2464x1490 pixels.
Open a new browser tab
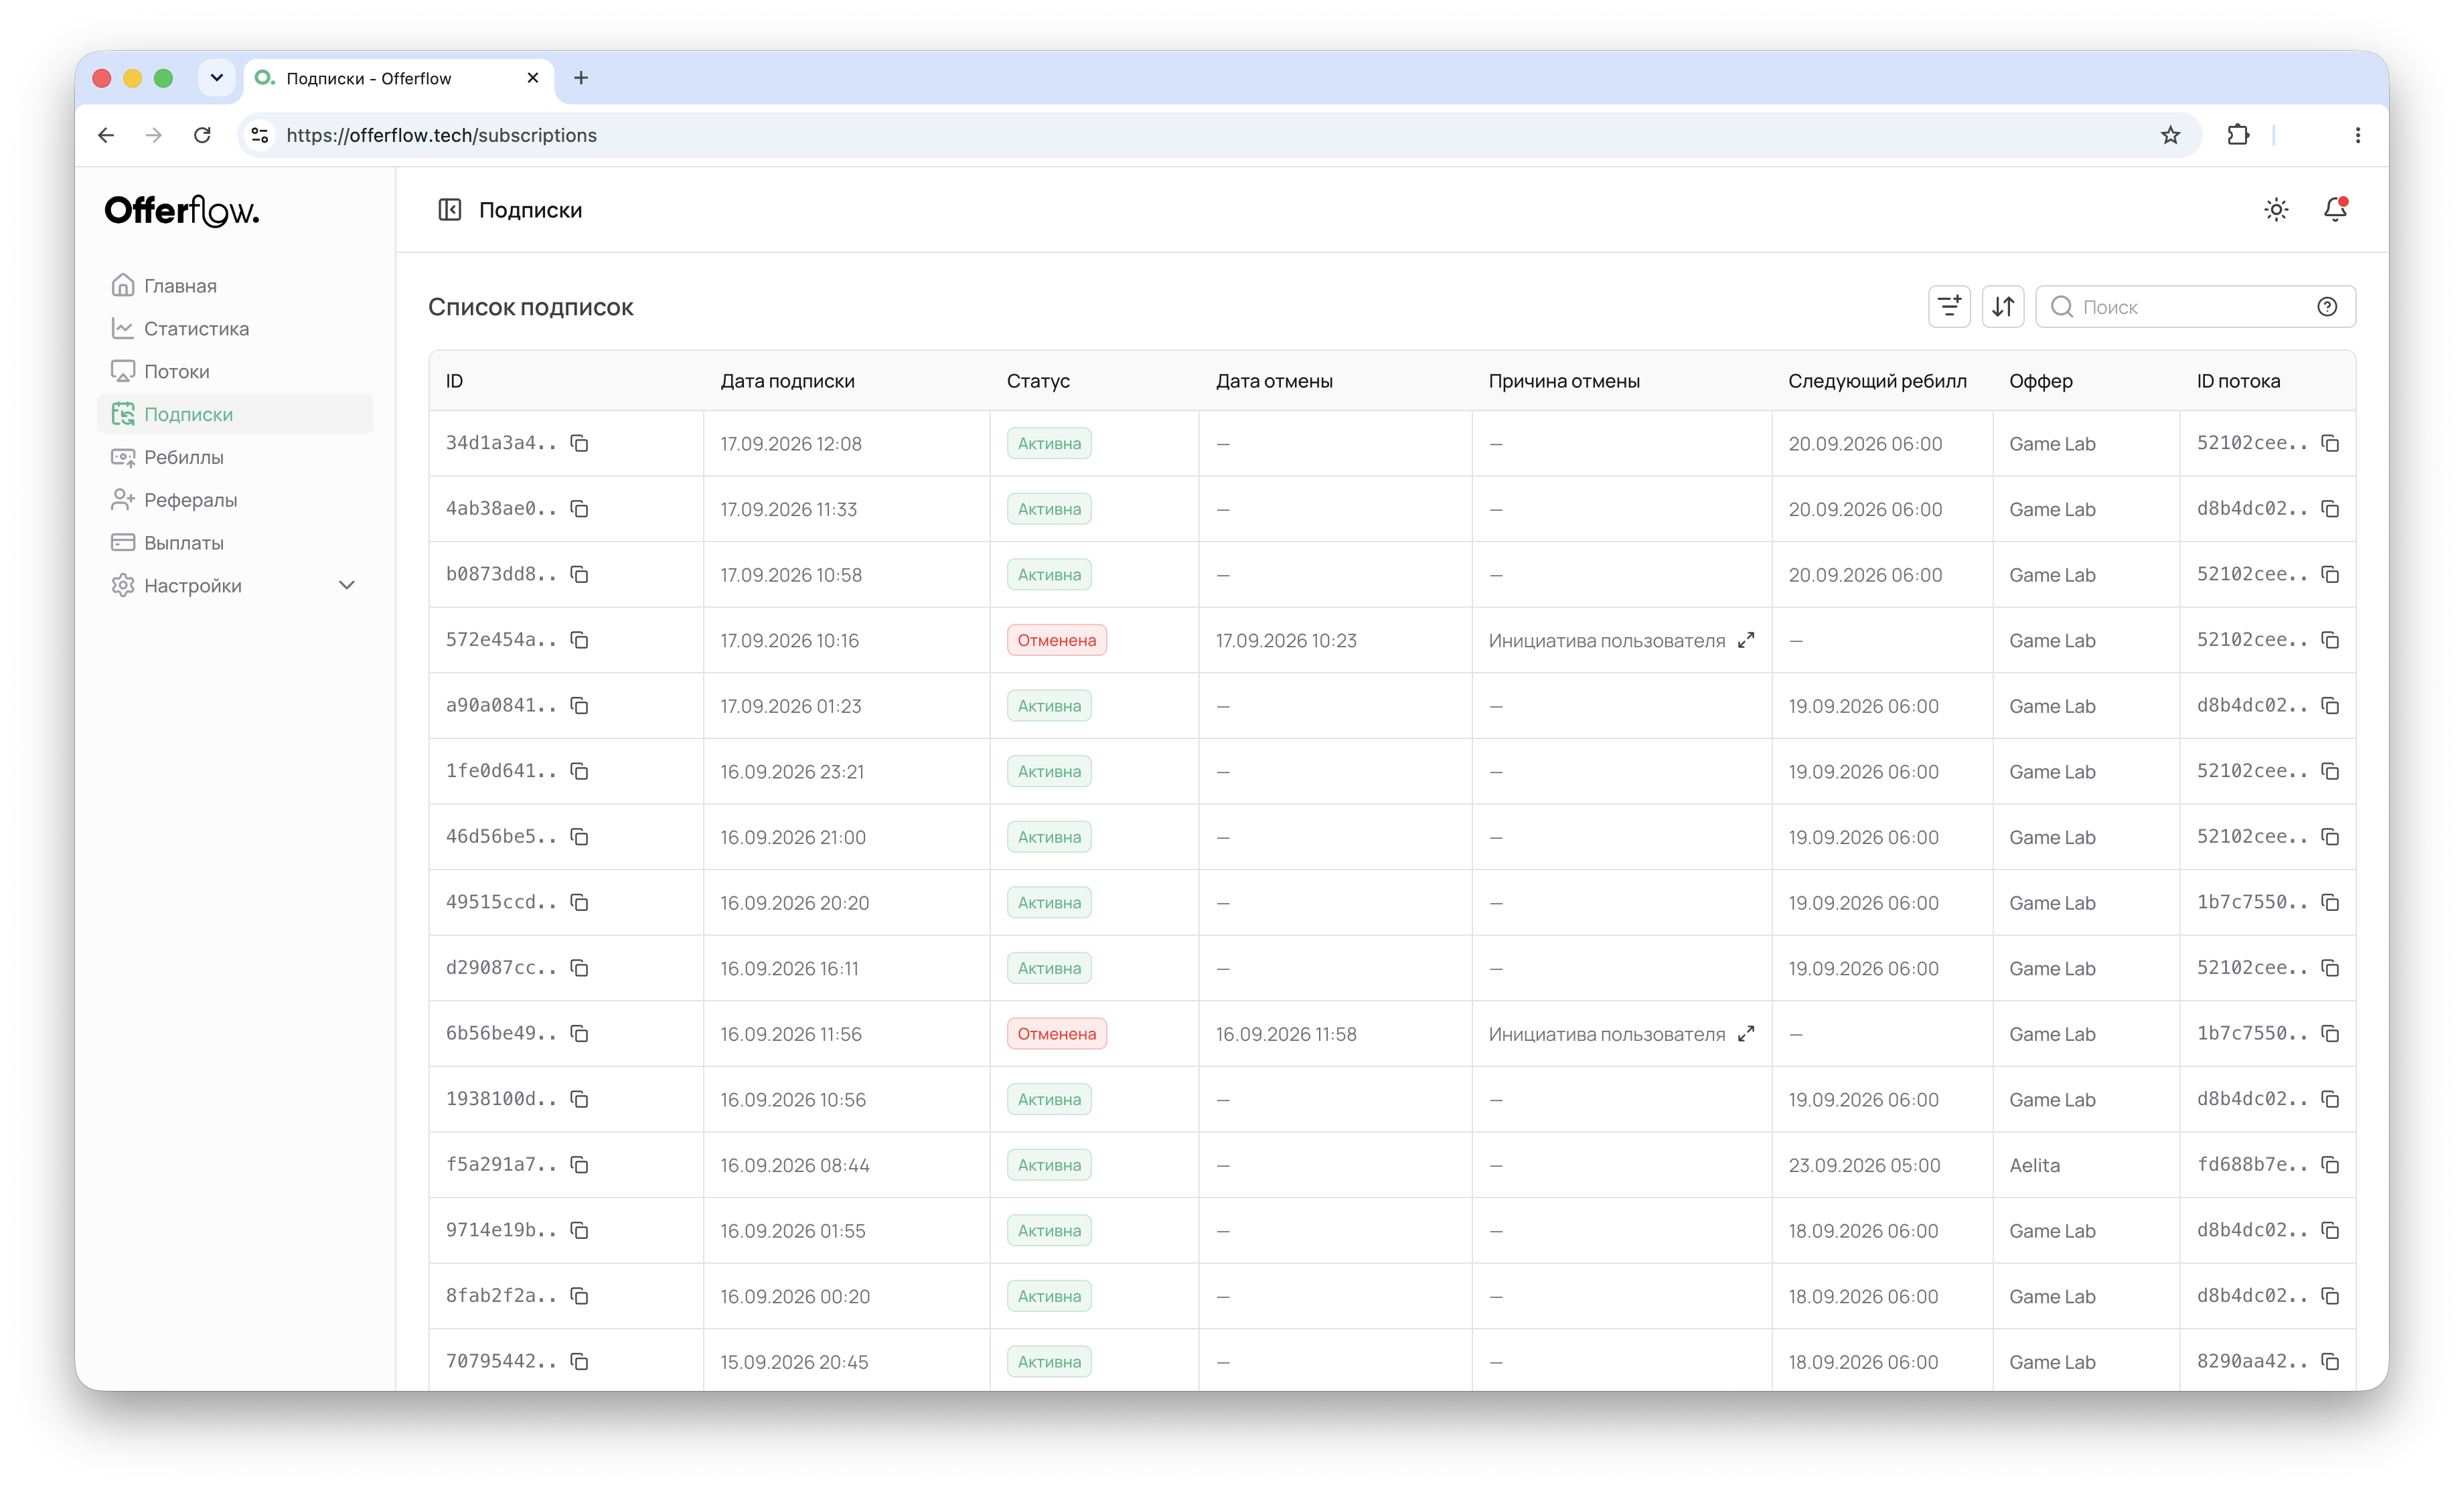581,78
